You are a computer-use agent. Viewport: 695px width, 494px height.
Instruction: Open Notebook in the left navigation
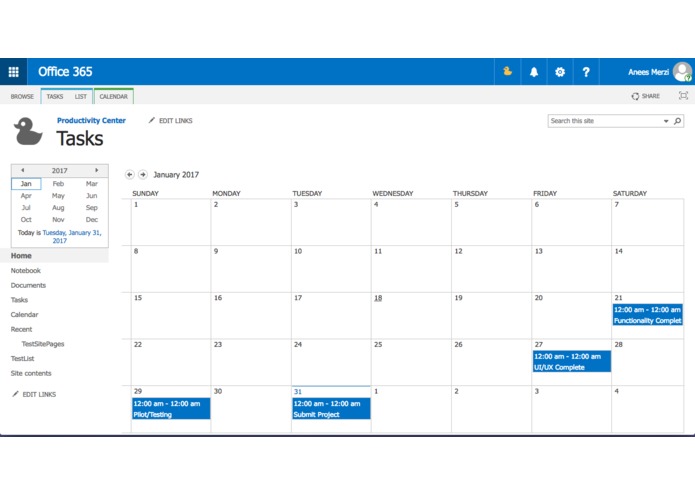click(x=26, y=271)
